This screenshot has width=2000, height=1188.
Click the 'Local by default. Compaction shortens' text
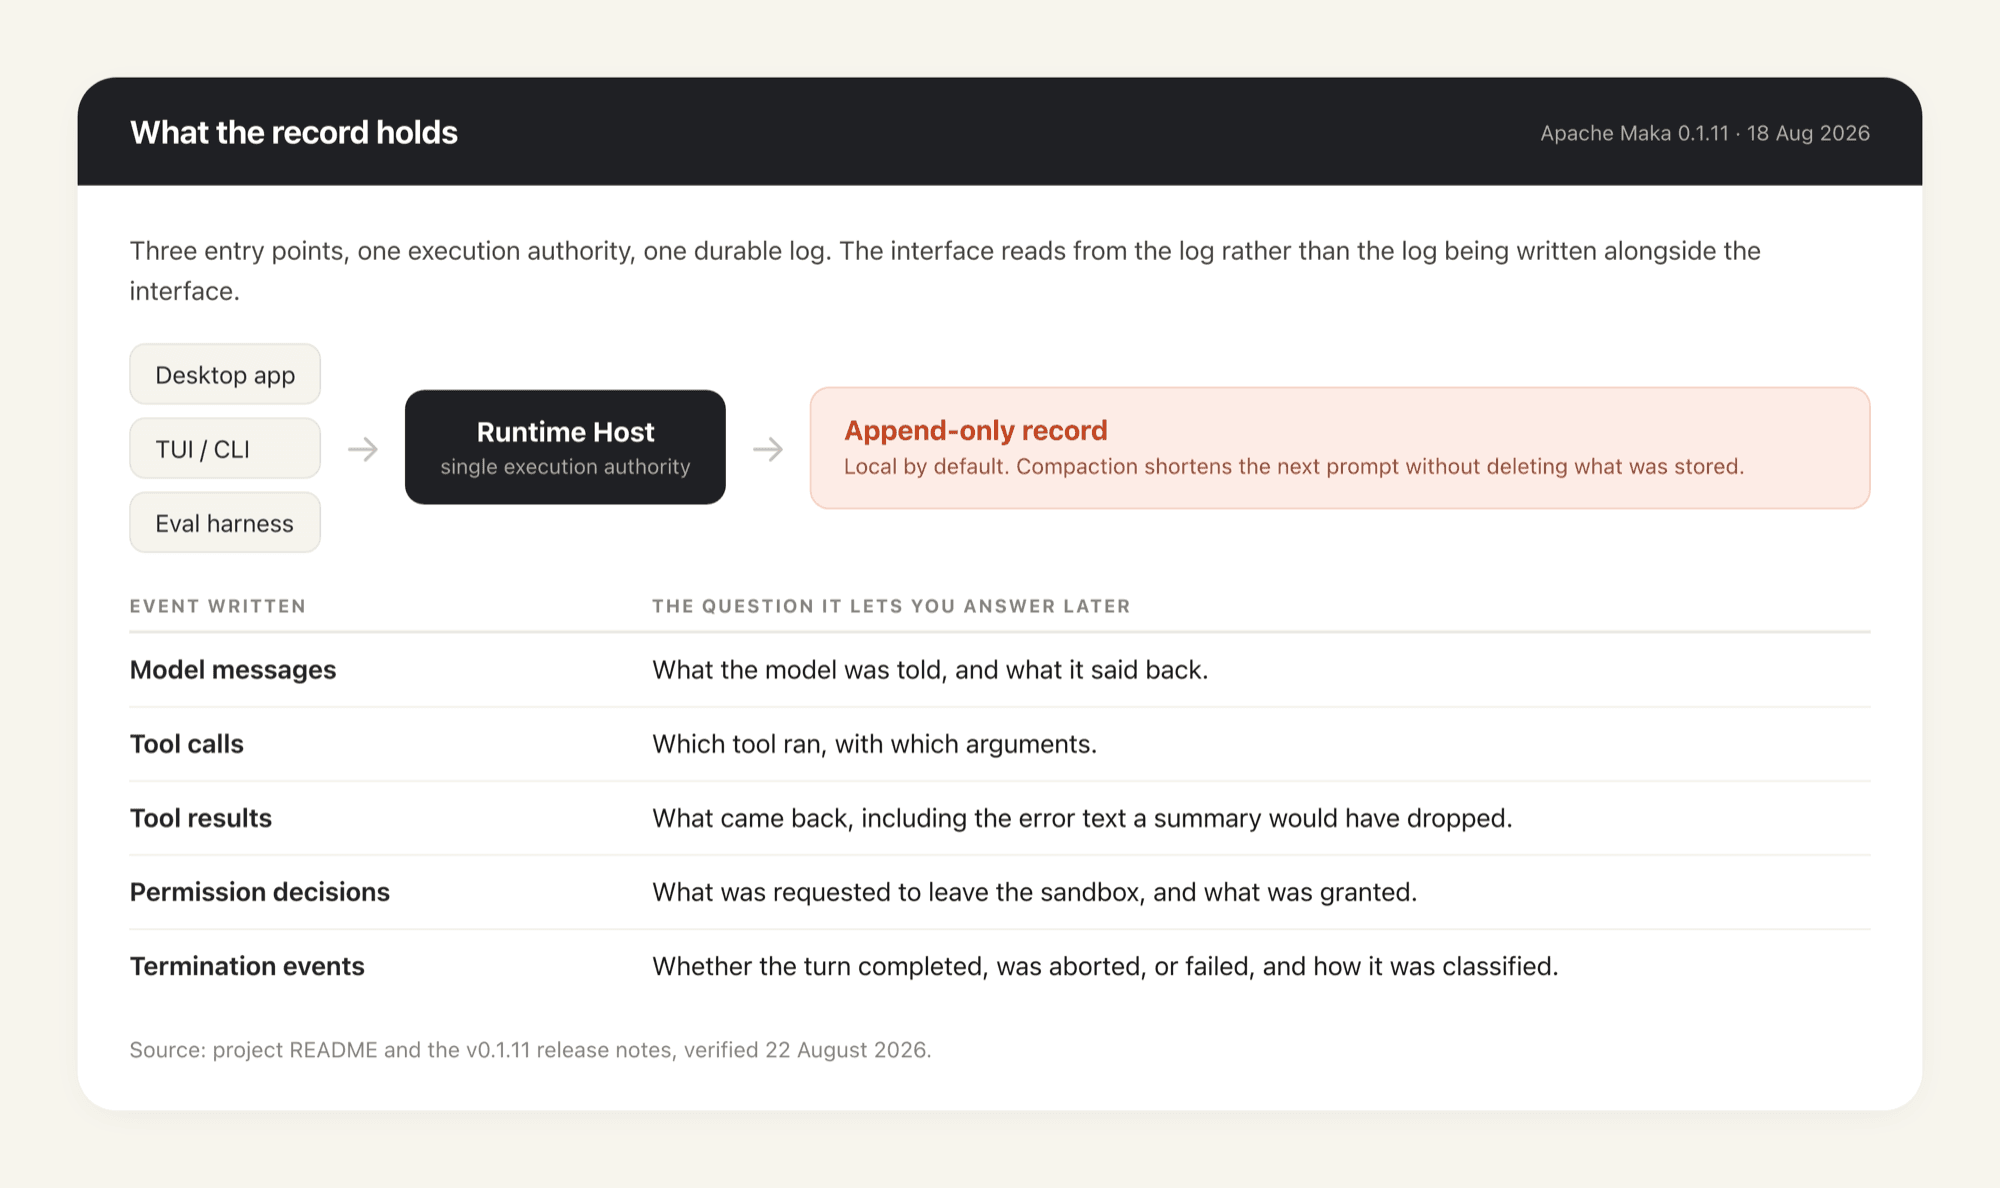pyautogui.click(x=1294, y=467)
